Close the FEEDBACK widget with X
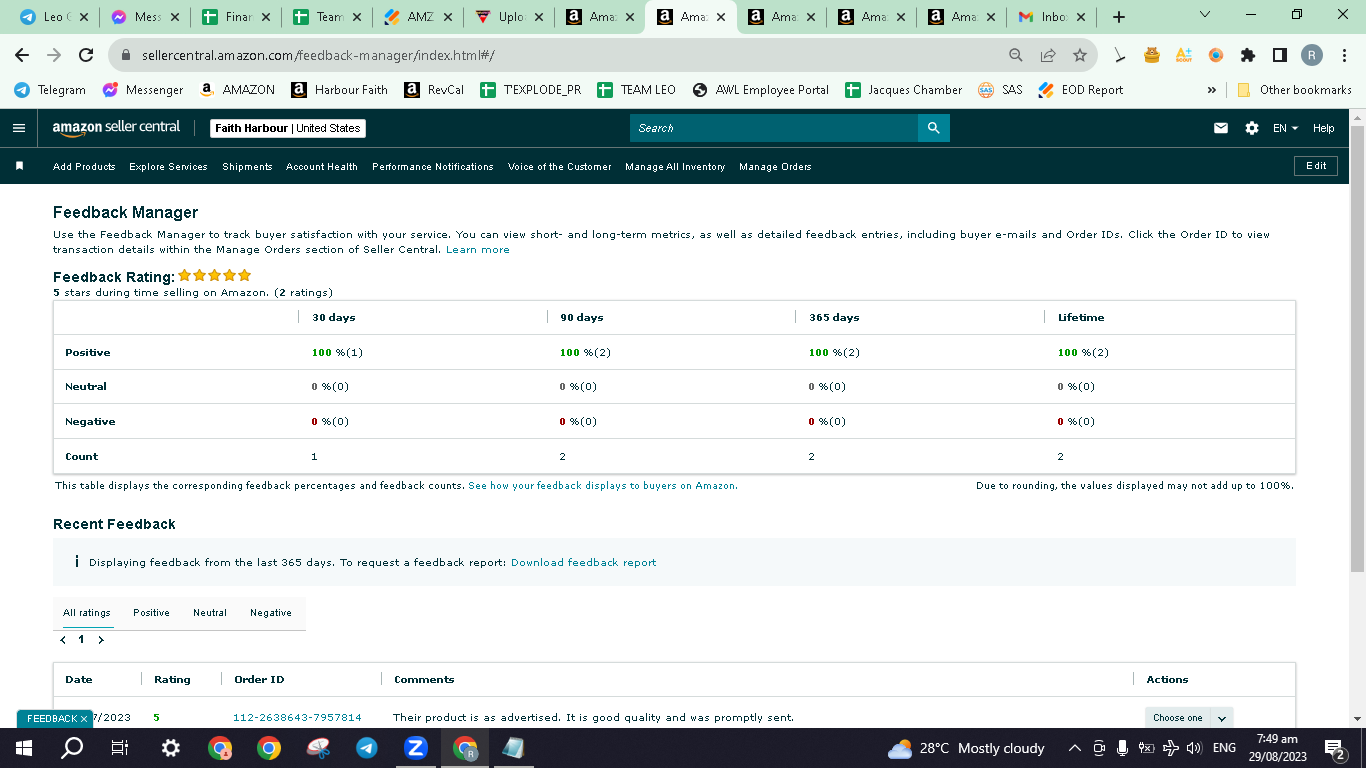 (x=84, y=718)
